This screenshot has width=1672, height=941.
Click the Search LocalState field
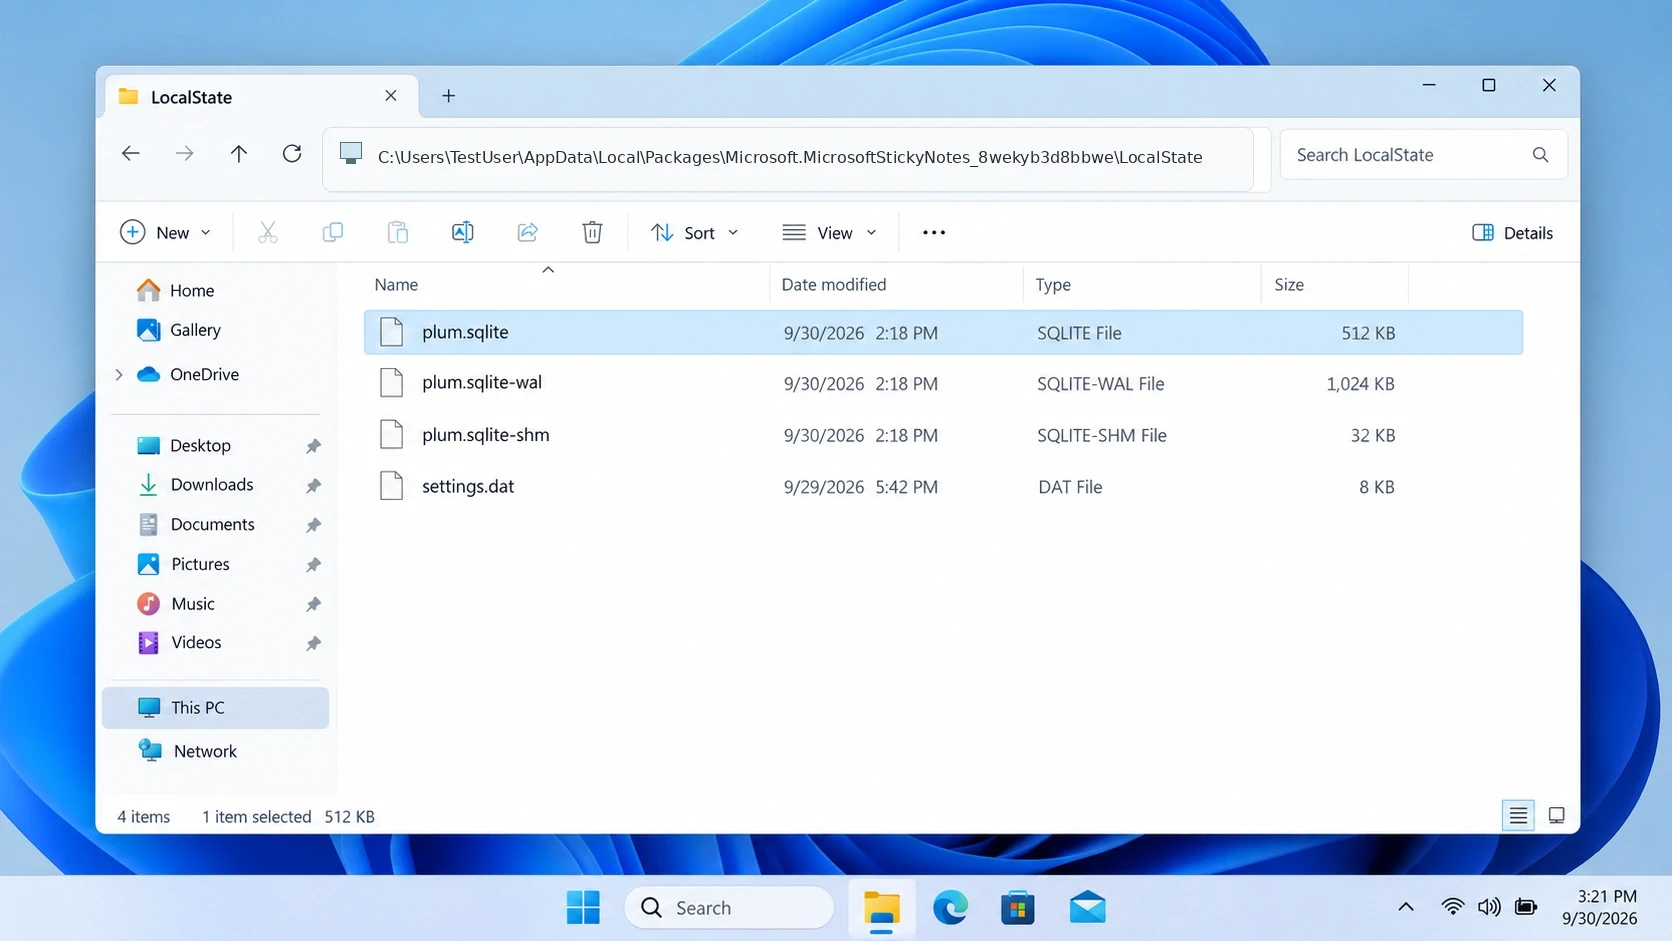click(1423, 155)
